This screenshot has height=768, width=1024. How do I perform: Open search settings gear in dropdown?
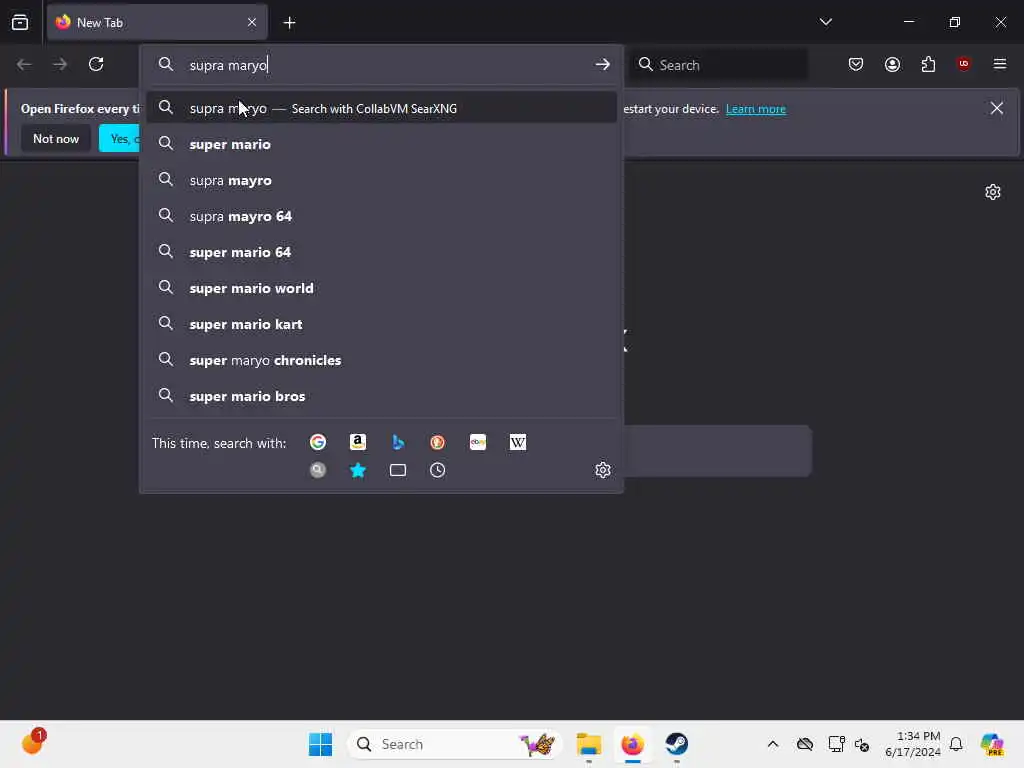tap(603, 470)
